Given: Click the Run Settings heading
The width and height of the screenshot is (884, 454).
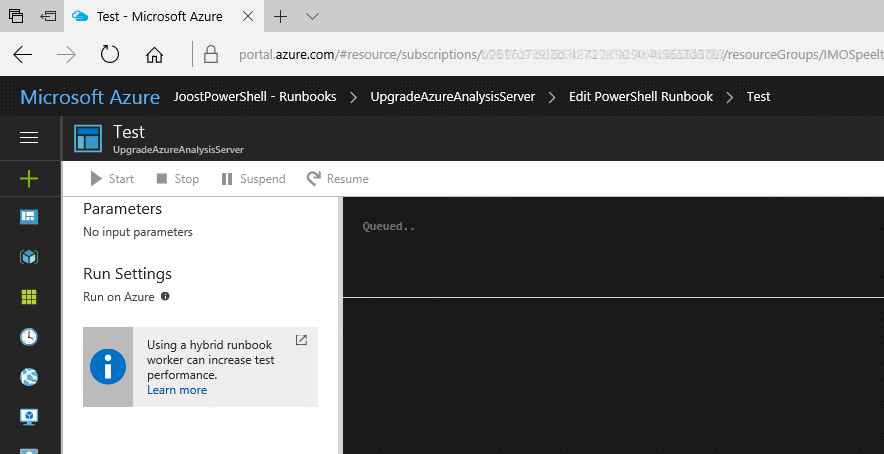Looking at the screenshot, I should click(127, 274).
